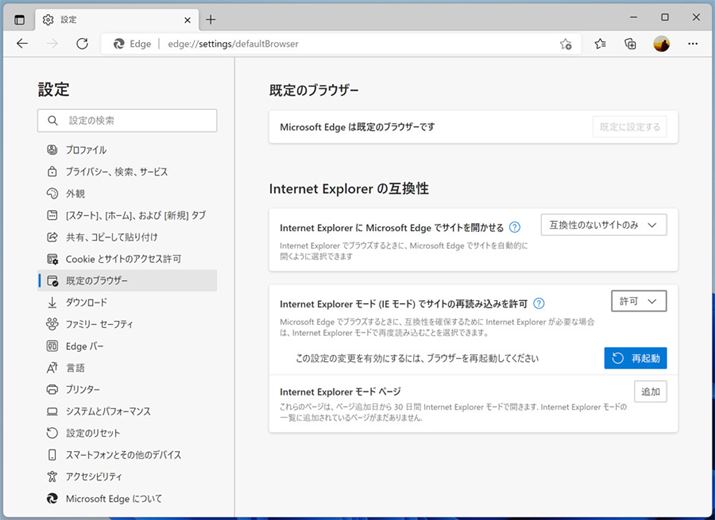The height and width of the screenshot is (520, 715).
Task: Open a new tab with plus button
Action: coord(210,19)
